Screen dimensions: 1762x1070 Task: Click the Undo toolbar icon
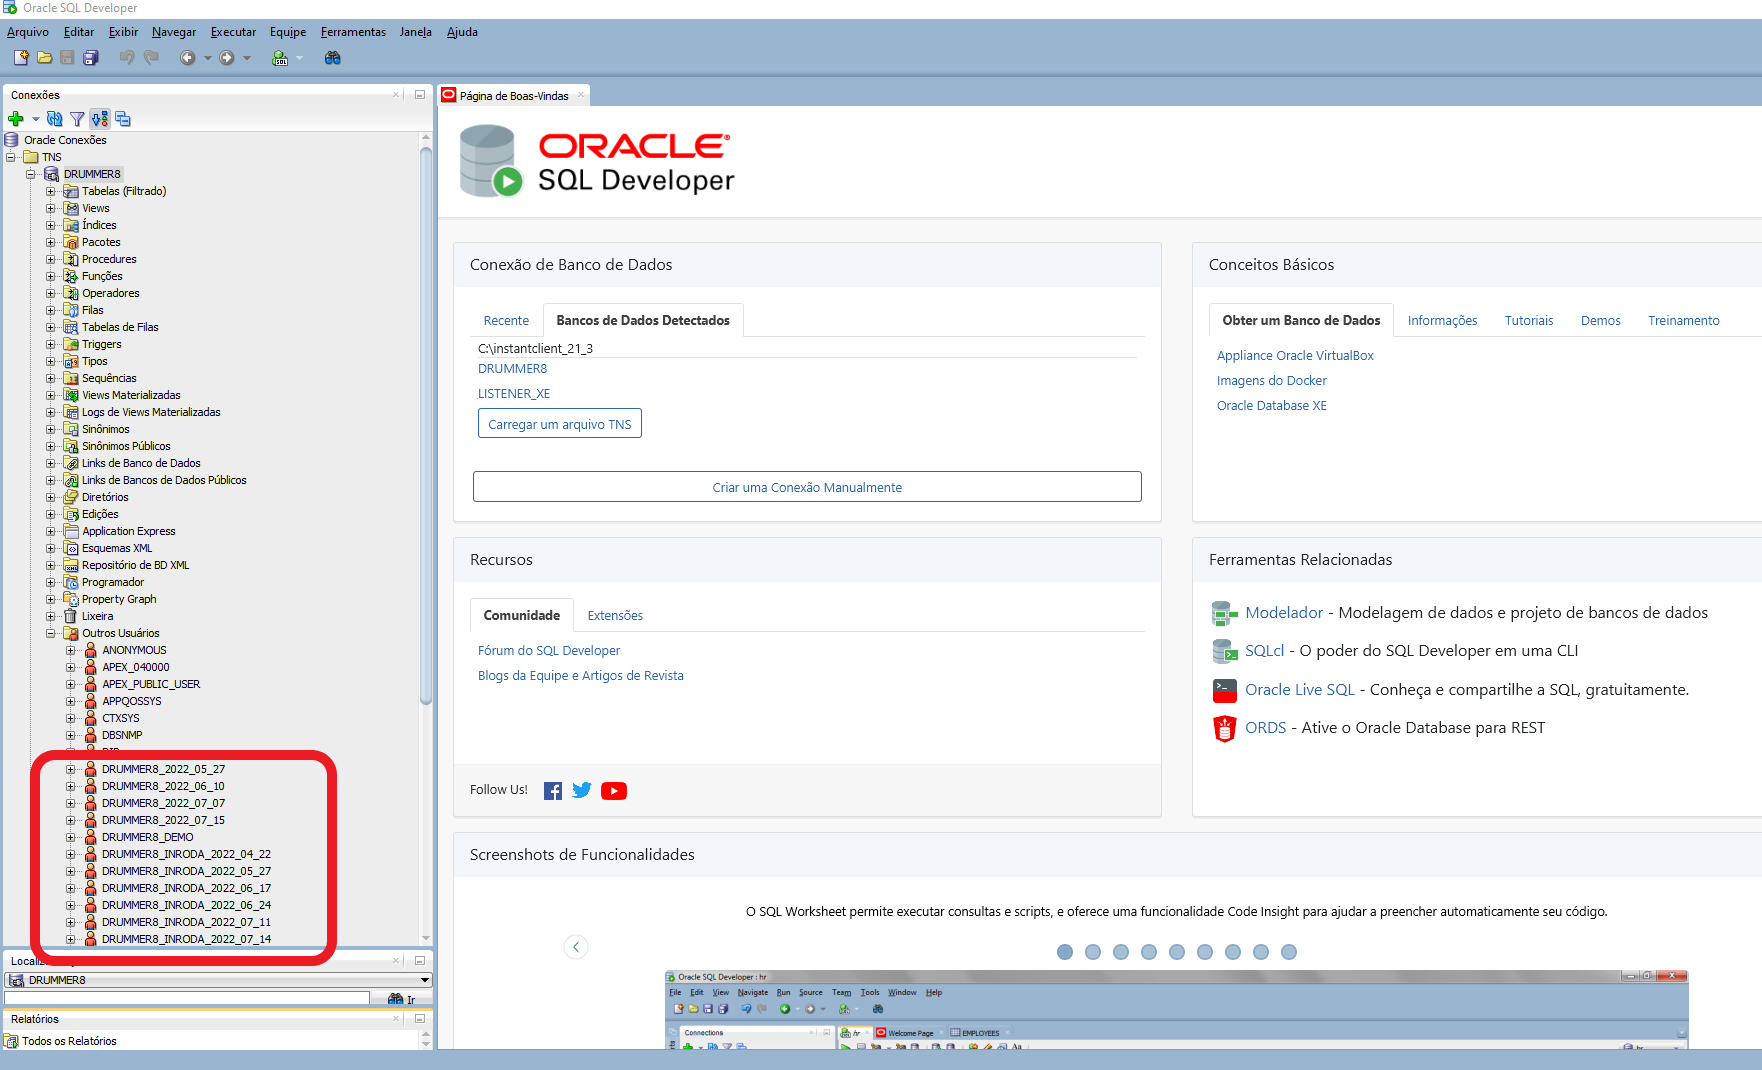(x=127, y=58)
